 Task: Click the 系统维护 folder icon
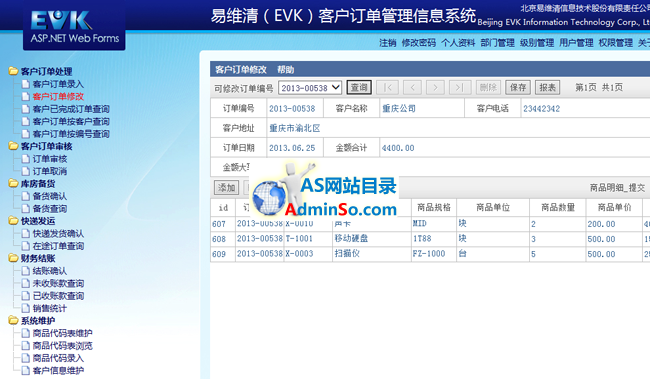point(13,320)
